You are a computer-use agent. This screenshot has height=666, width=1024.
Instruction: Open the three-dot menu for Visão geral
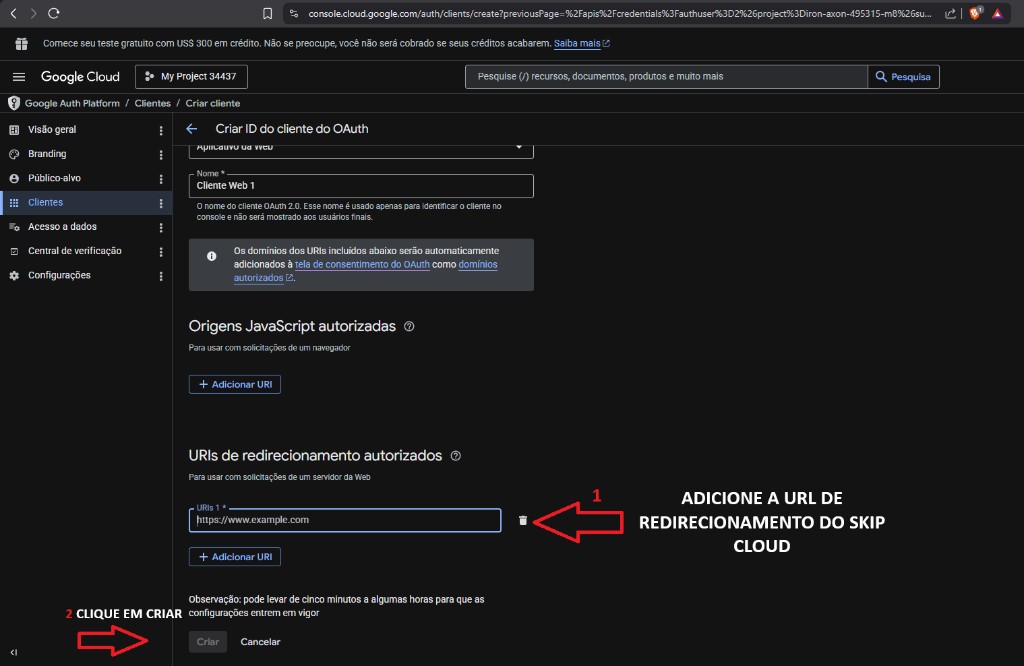tap(161, 131)
